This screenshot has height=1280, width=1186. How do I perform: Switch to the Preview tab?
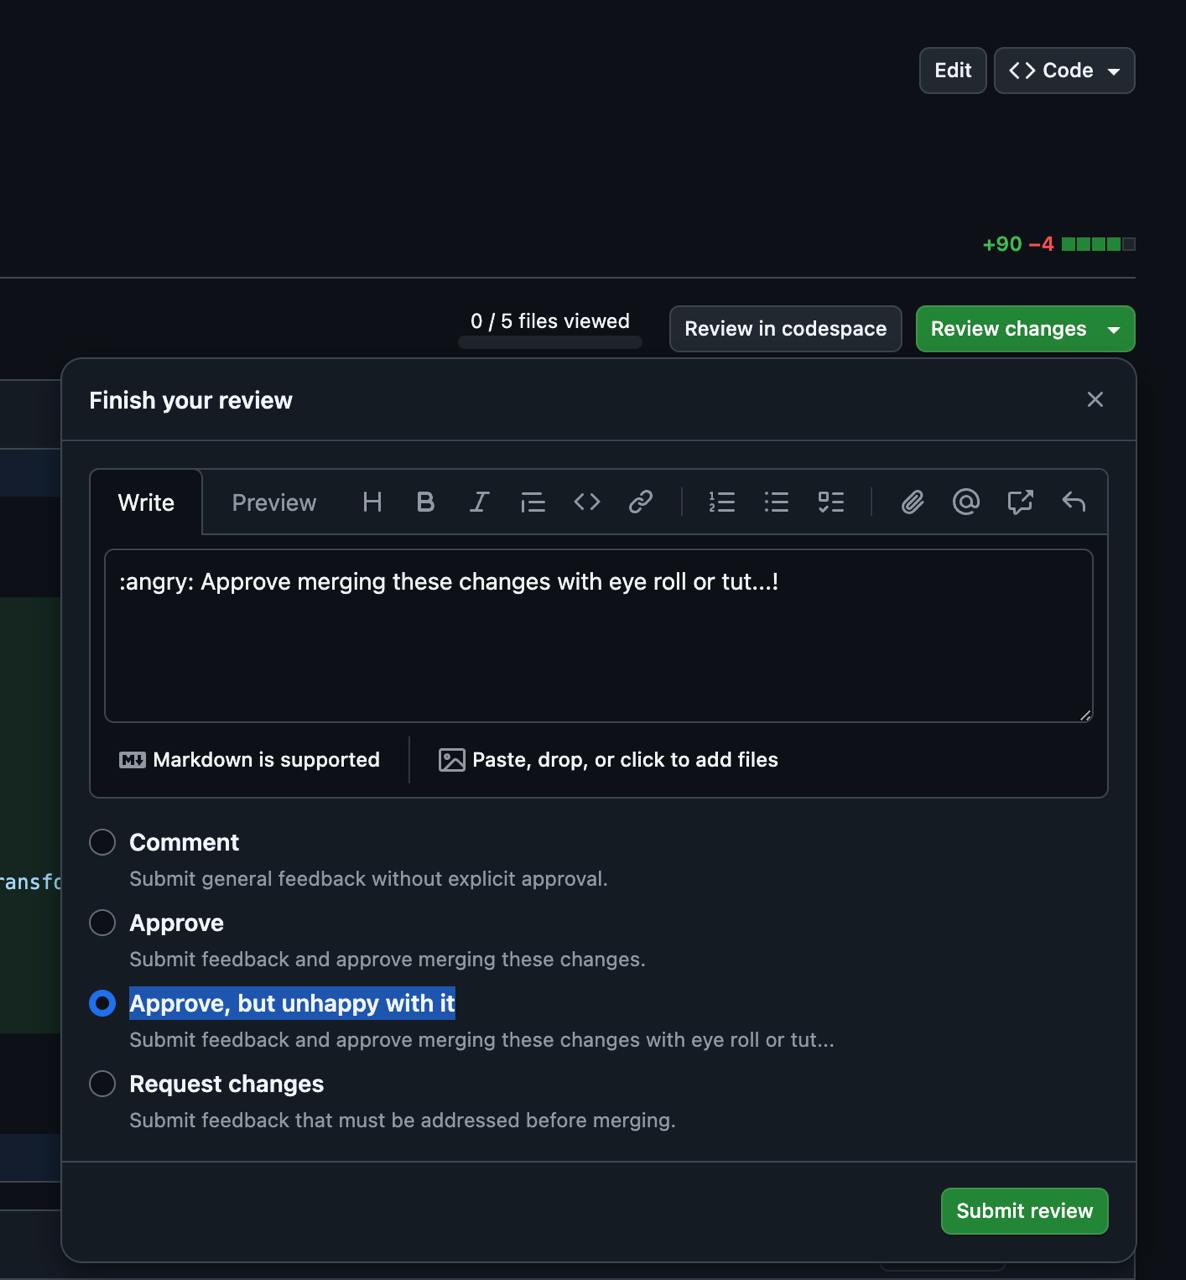point(274,503)
